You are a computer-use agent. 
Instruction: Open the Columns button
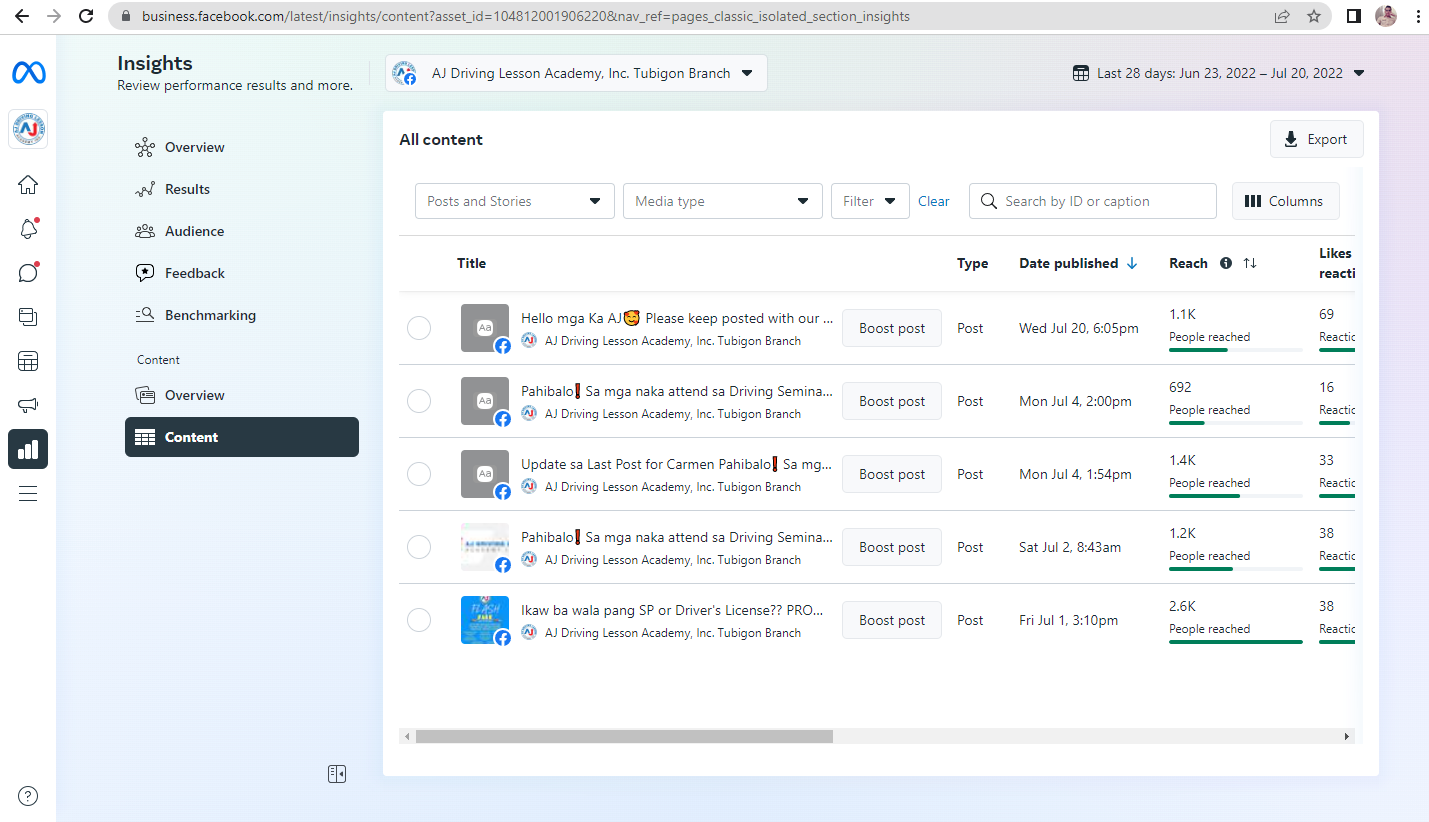(1285, 201)
